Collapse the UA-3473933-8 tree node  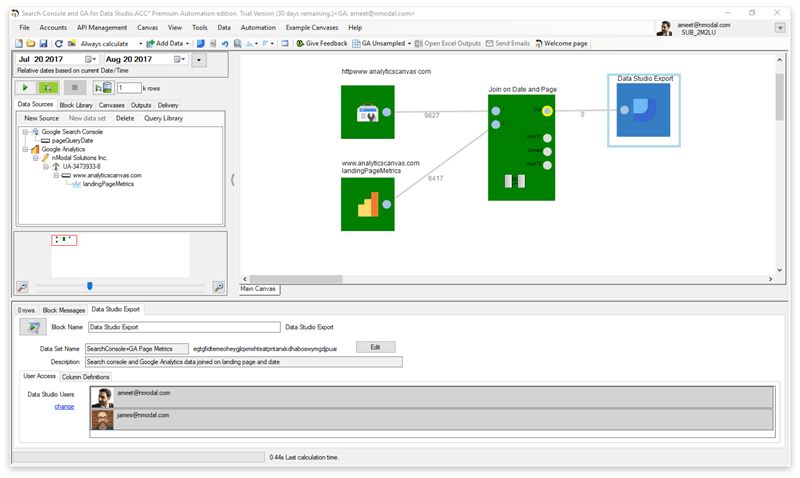tap(45, 167)
